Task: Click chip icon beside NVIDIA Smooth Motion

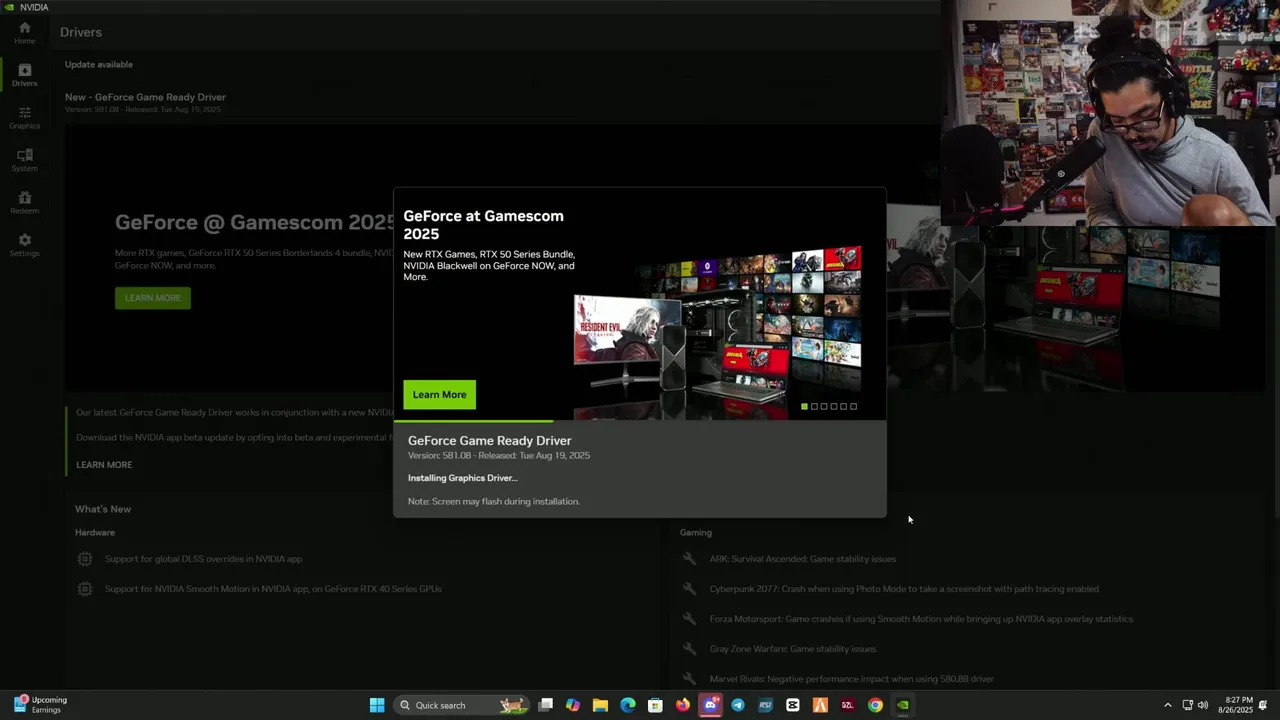Action: (85, 589)
